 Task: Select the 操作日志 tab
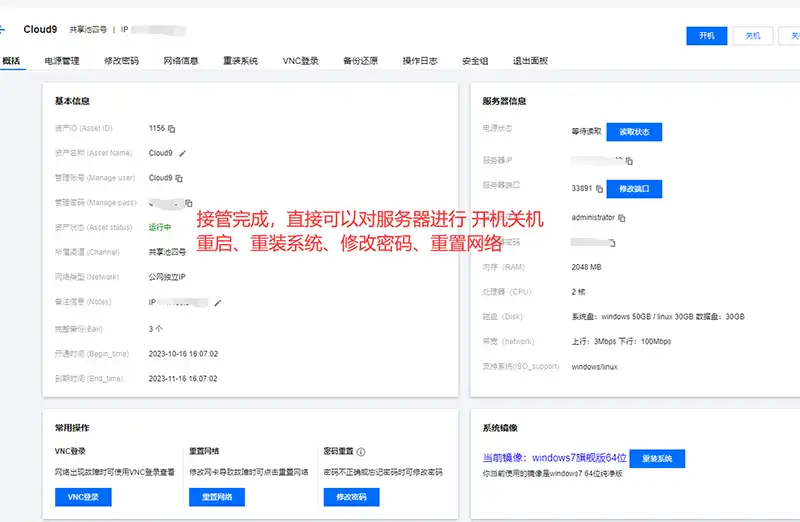[x=420, y=61]
